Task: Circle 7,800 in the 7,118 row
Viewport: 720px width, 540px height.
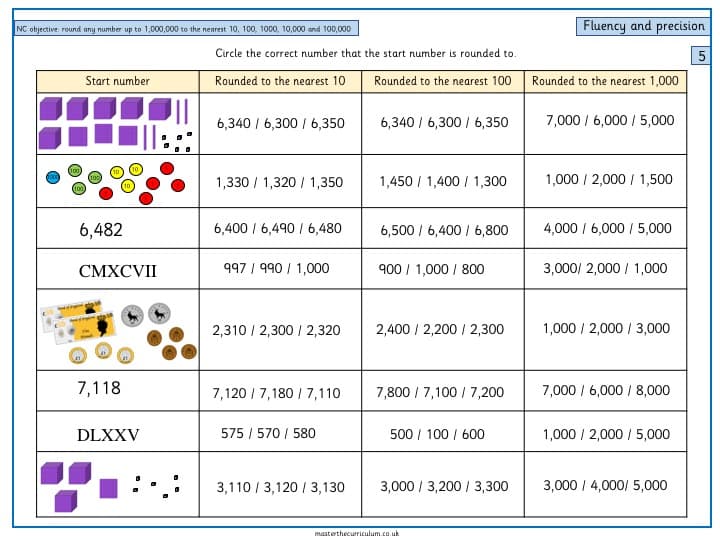Action: 393,393
